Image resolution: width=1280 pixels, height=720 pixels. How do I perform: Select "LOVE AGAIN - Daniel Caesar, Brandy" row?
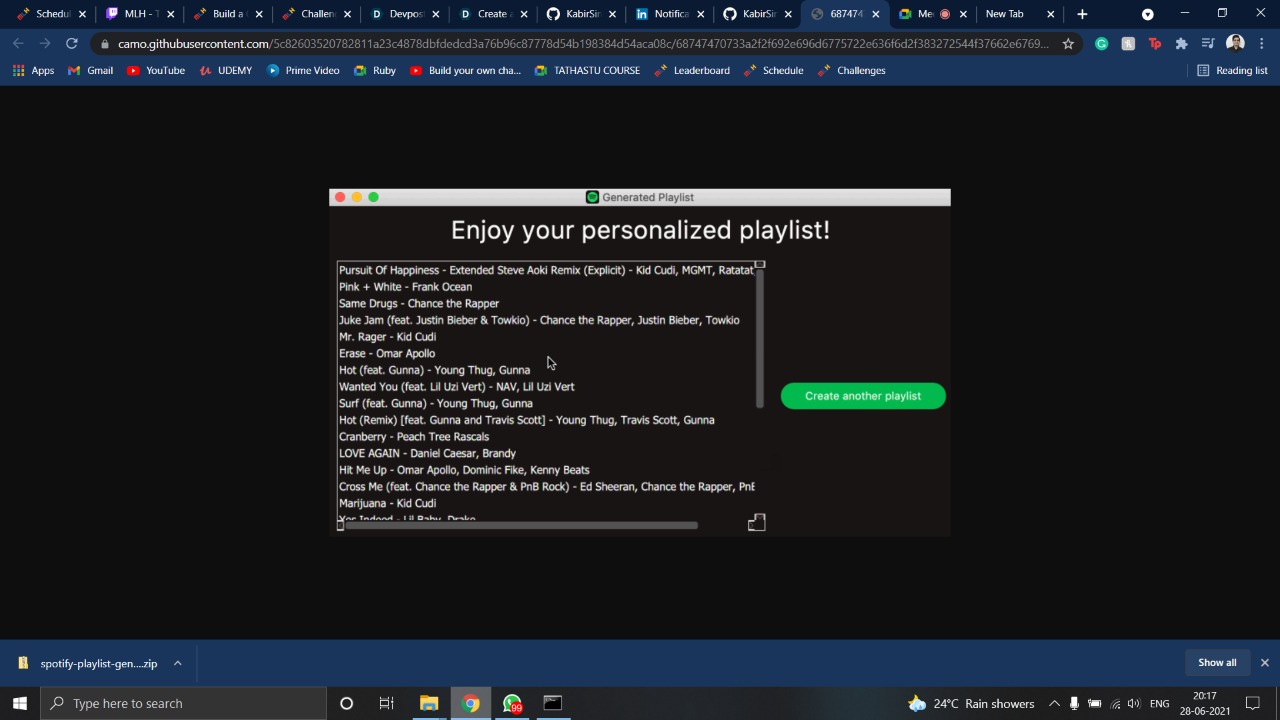click(x=547, y=454)
